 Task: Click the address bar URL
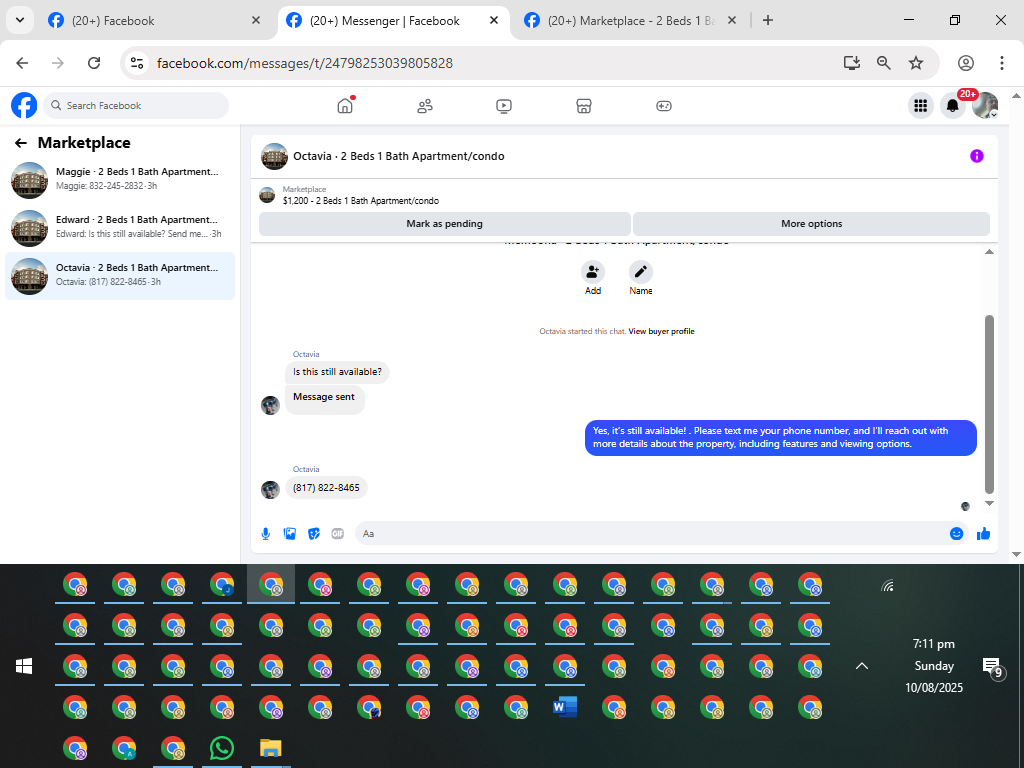[x=304, y=63]
